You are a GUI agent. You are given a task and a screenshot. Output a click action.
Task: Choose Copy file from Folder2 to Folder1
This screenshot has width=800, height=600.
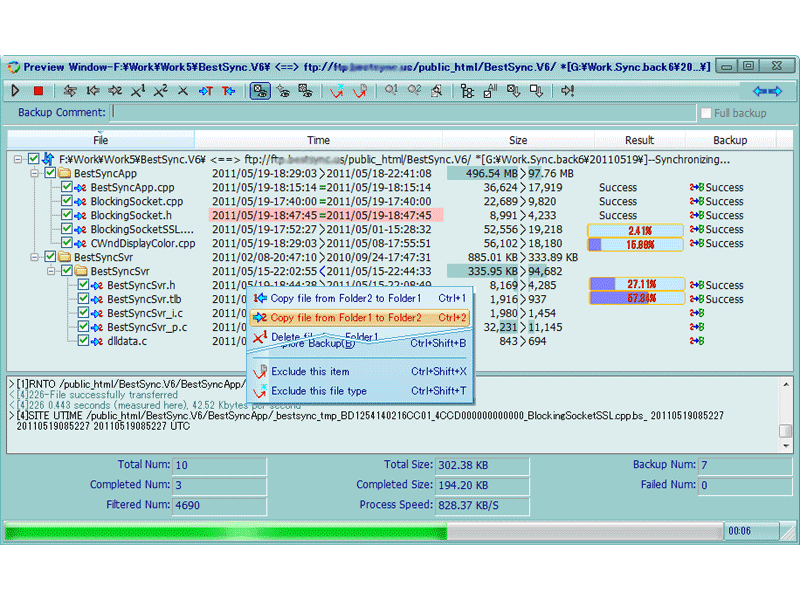[360, 298]
